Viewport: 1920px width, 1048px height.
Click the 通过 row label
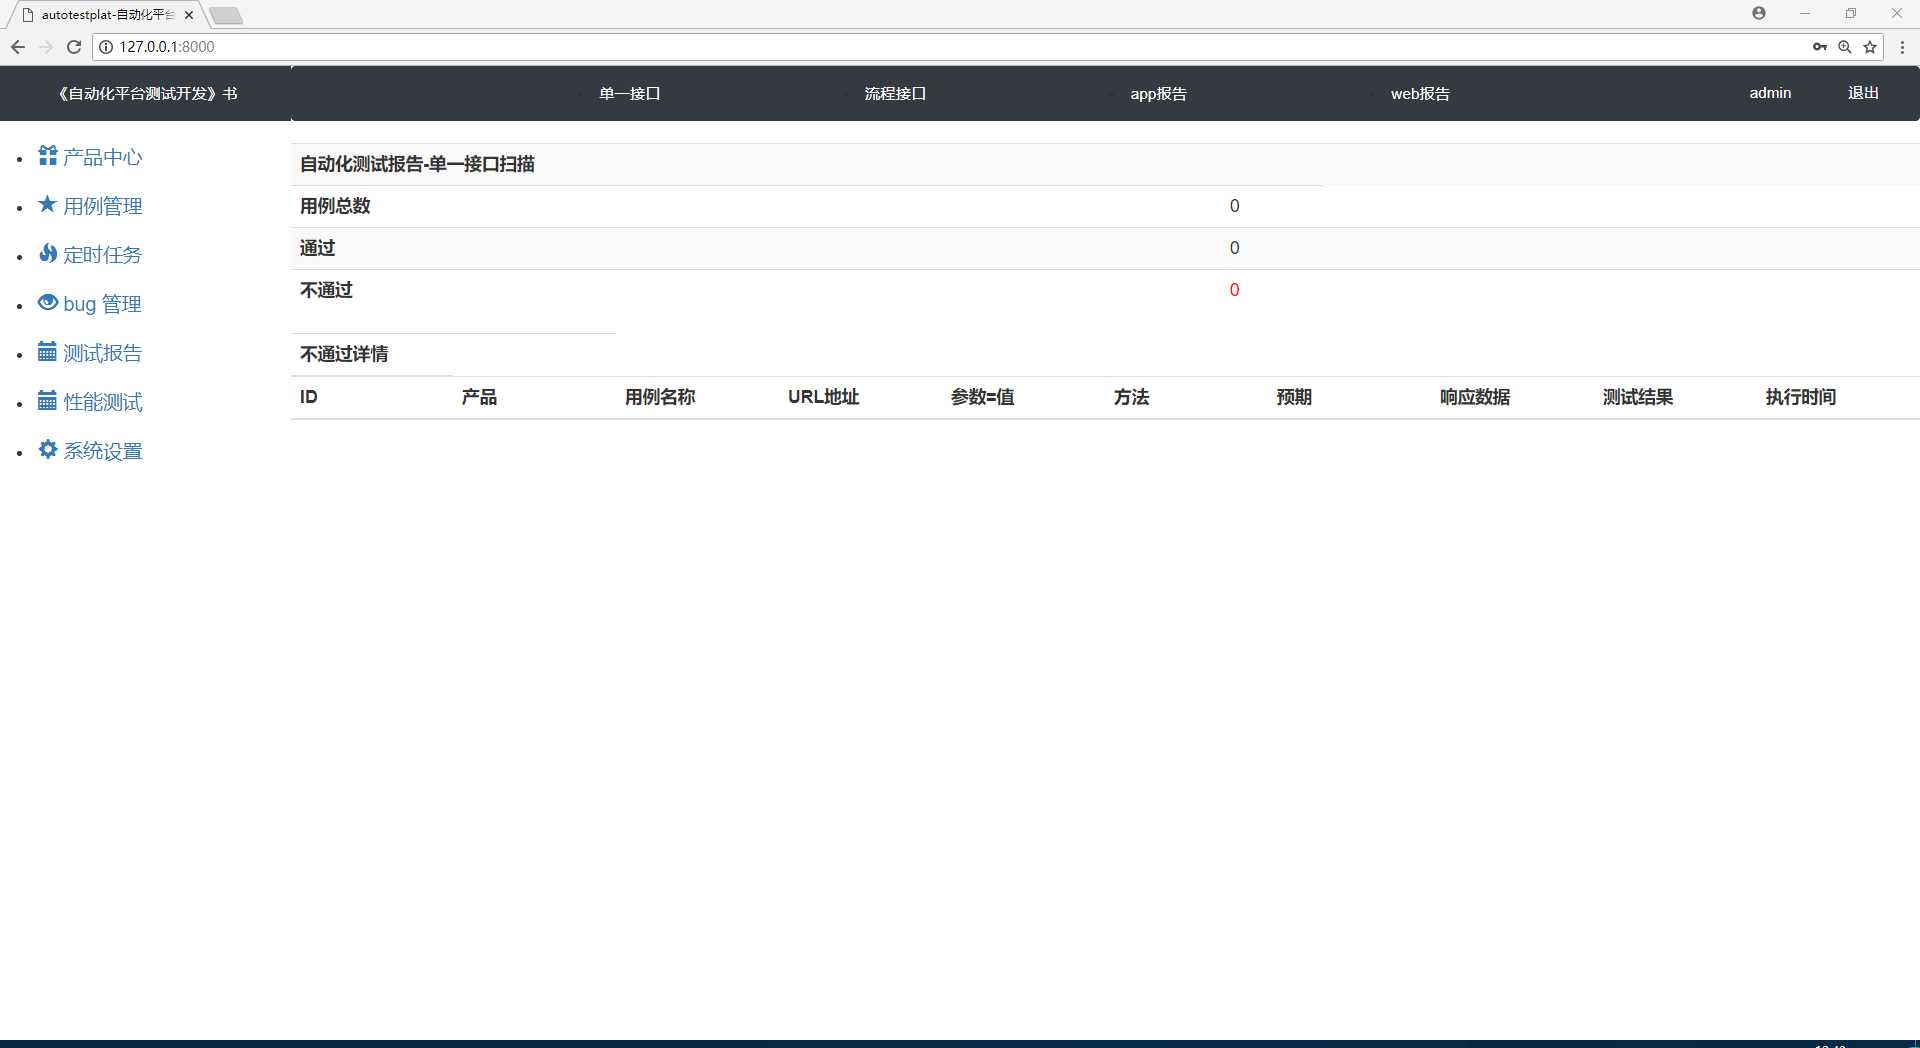(317, 248)
